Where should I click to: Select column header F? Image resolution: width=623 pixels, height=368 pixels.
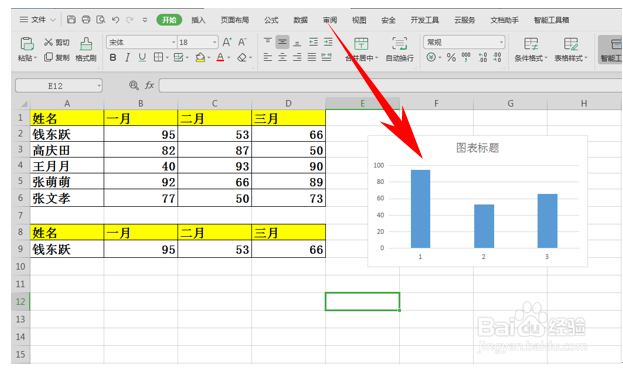pos(436,103)
